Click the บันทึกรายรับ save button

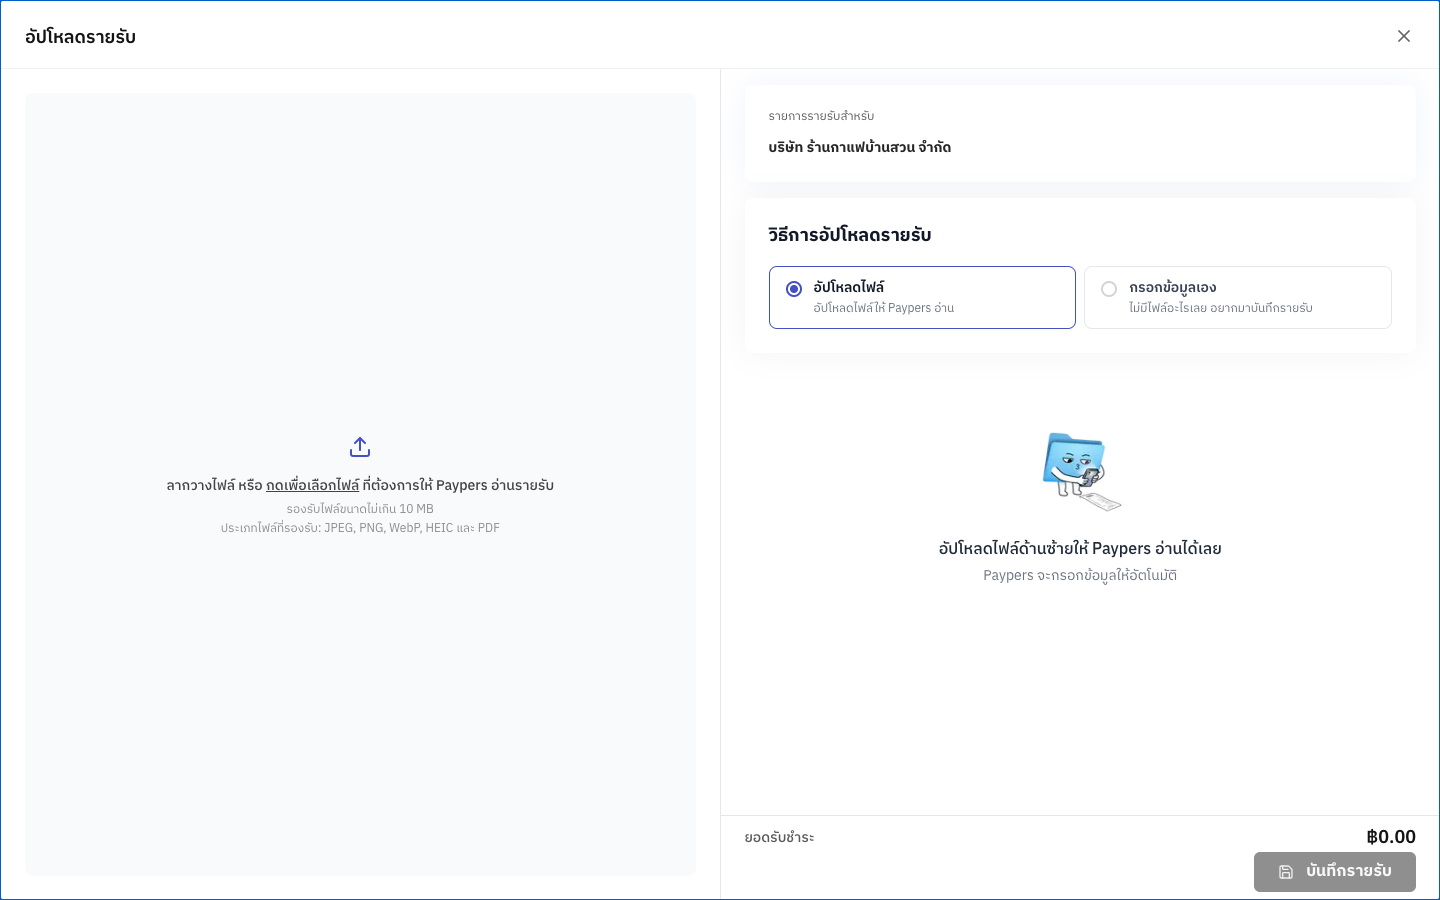coord(1335,872)
